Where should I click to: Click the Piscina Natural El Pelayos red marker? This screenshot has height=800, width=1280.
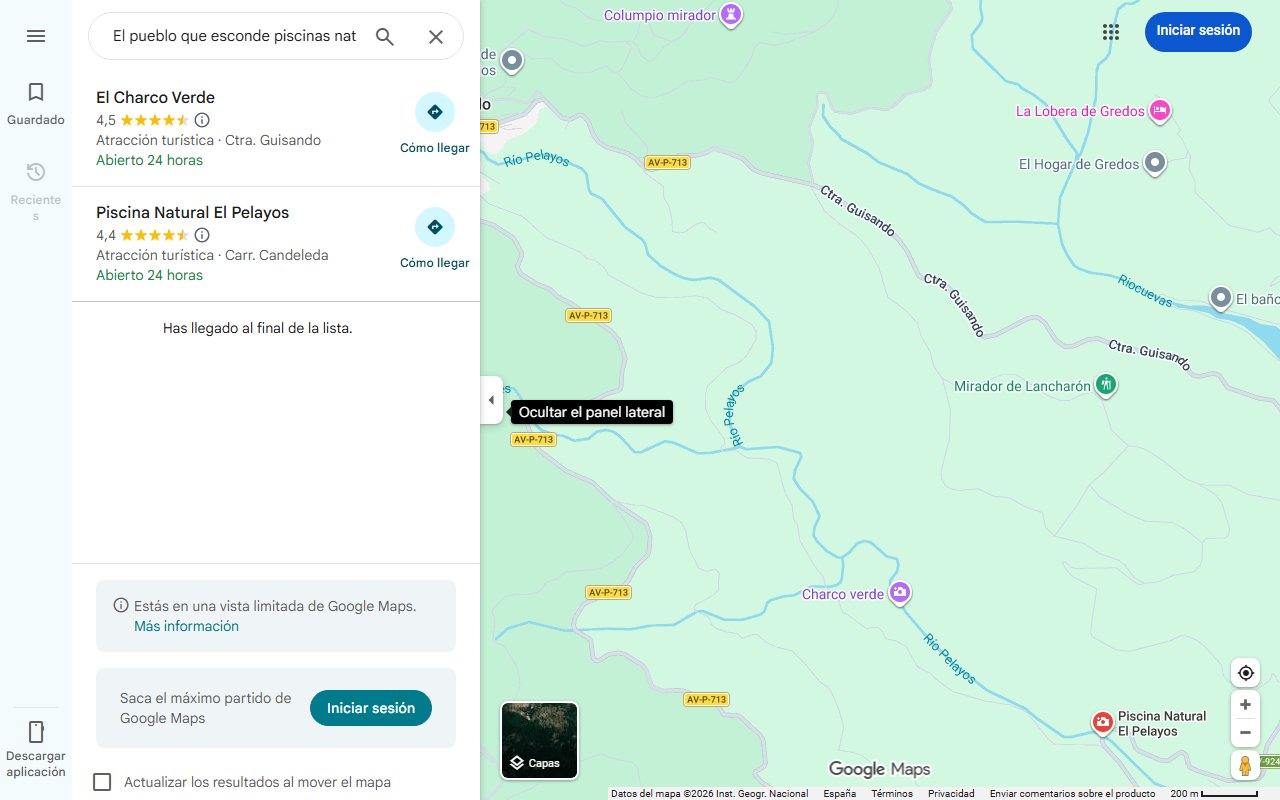pyautogui.click(x=1102, y=722)
